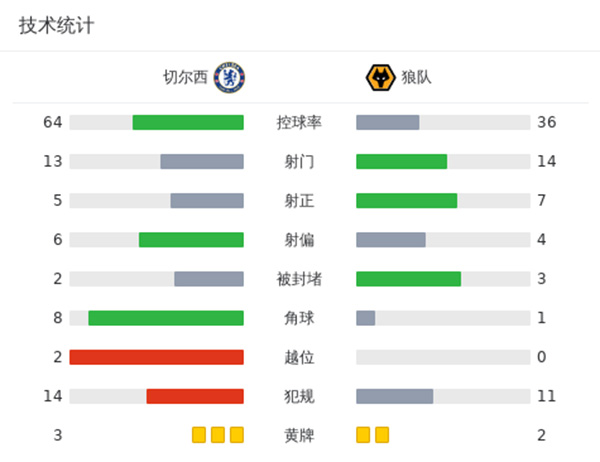
Task: Click Chelsea's third yellow card icon
Action: 237,435
